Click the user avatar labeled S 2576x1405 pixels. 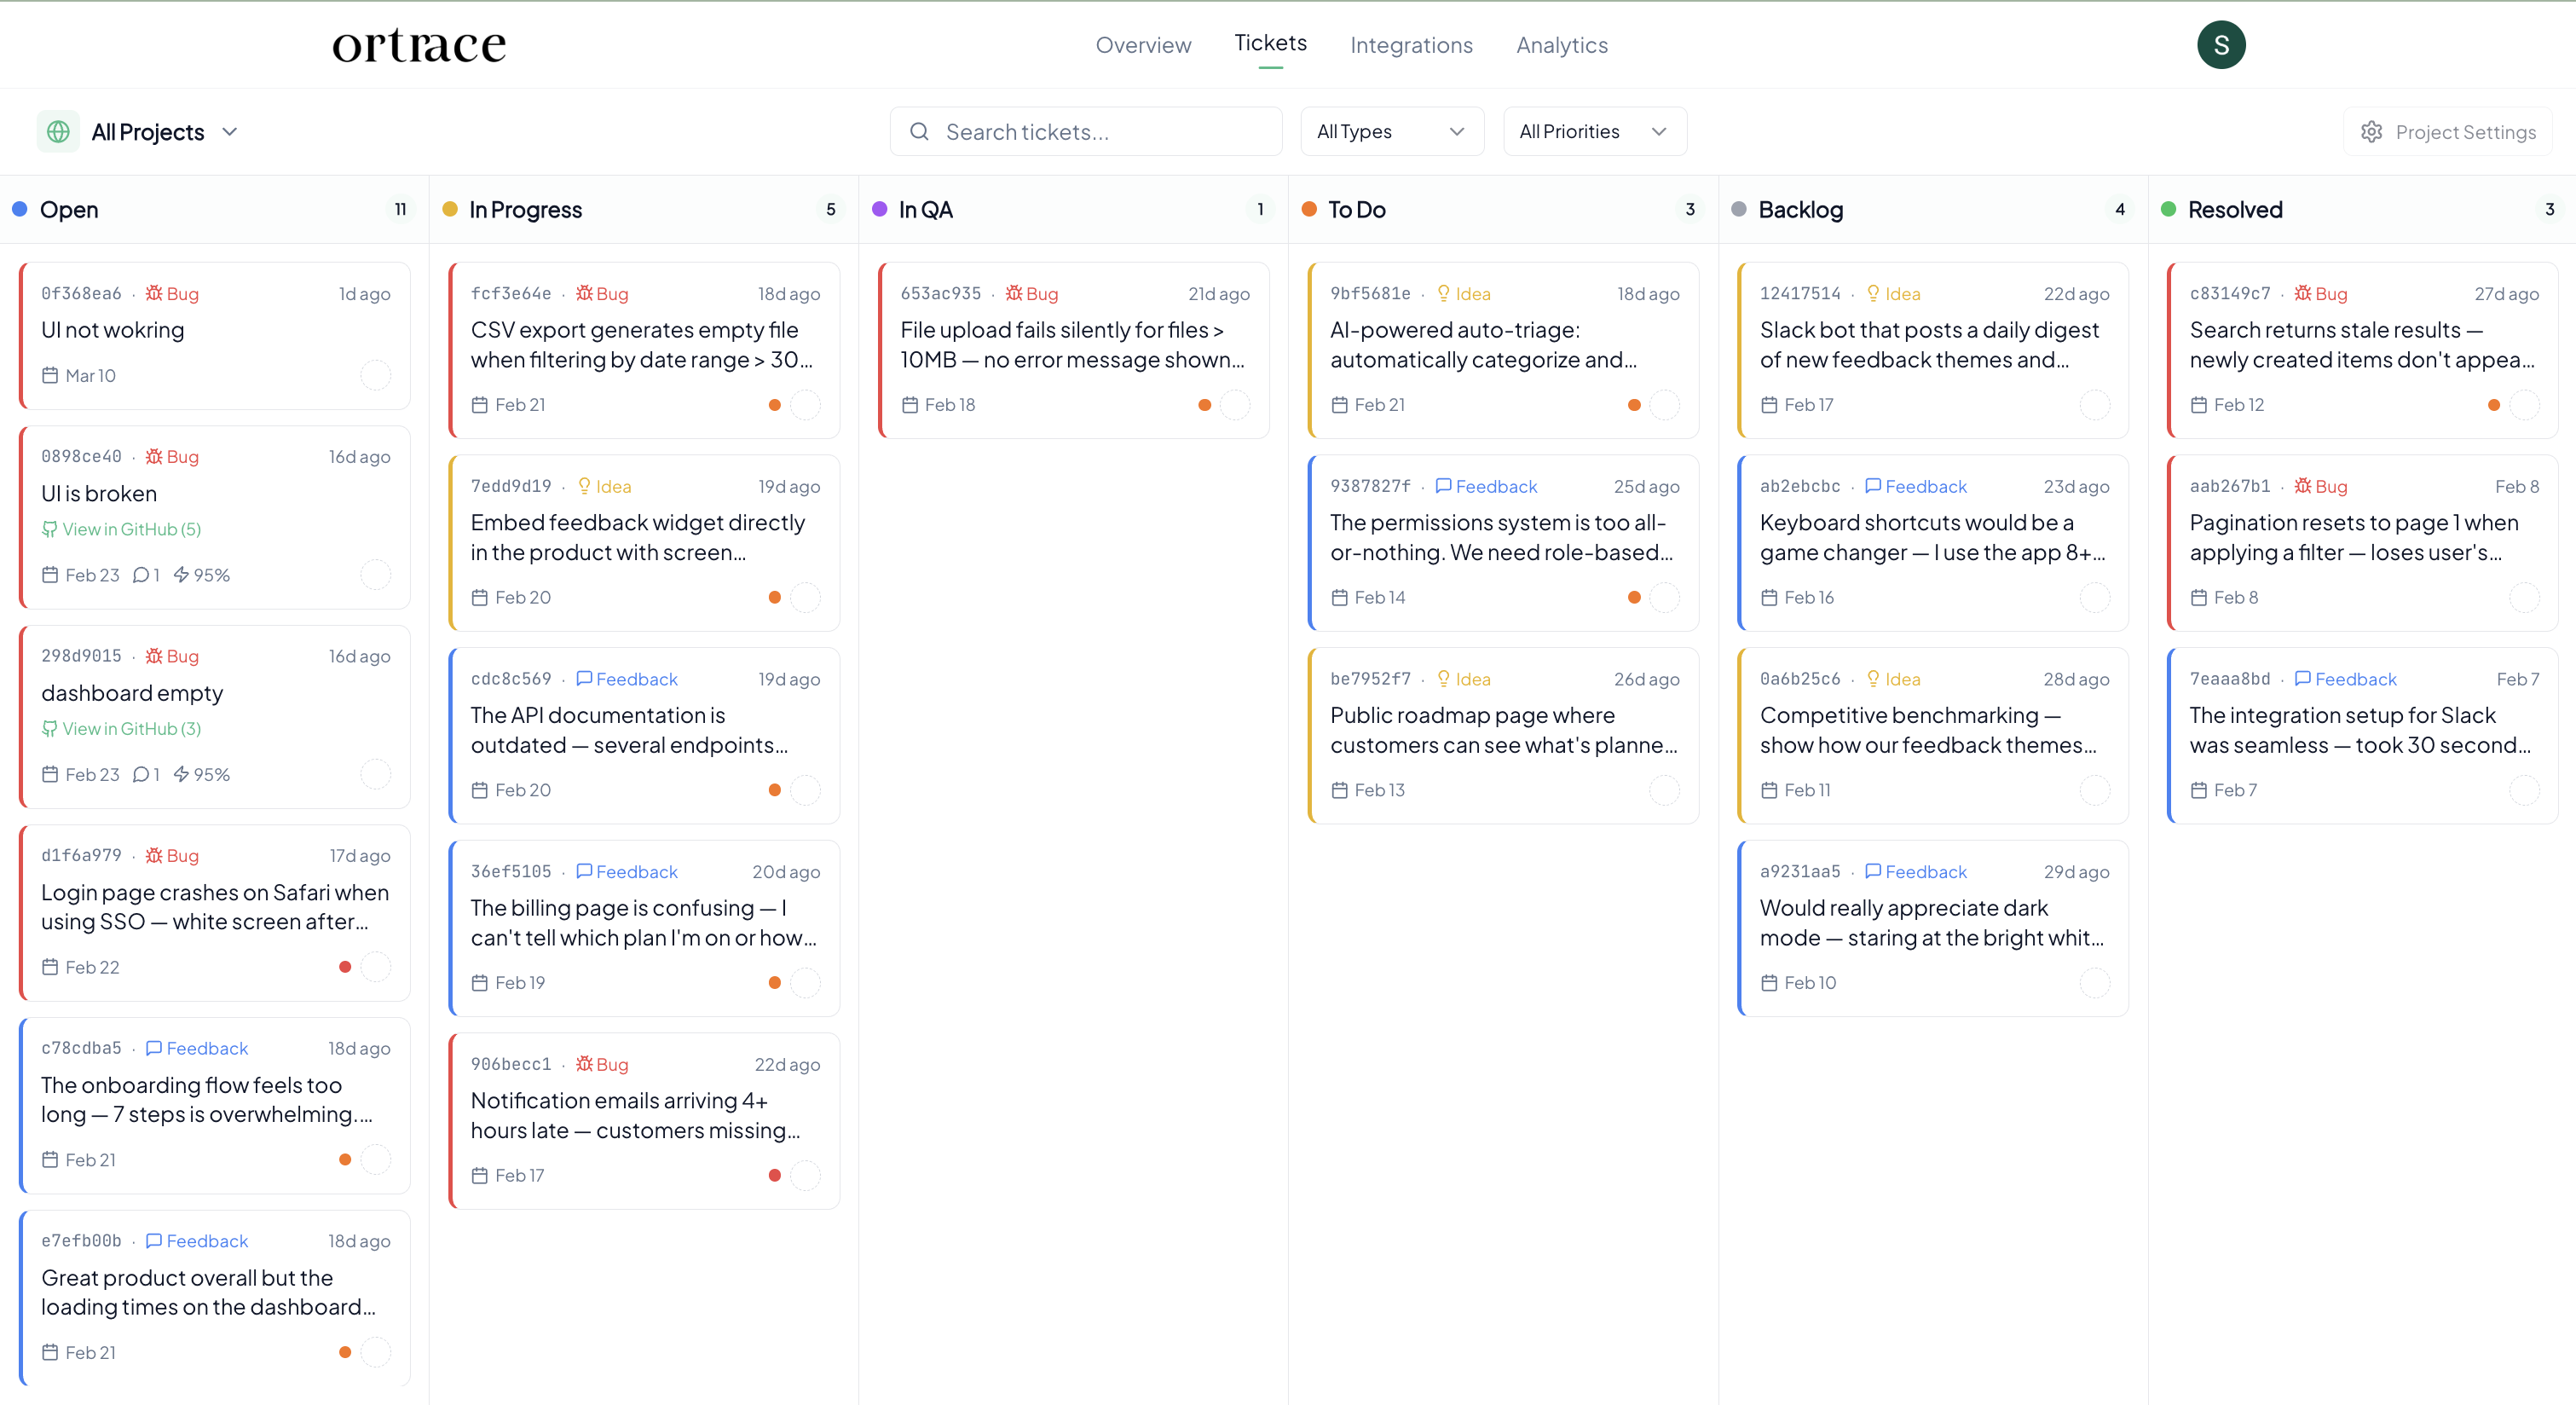pyautogui.click(x=2220, y=45)
